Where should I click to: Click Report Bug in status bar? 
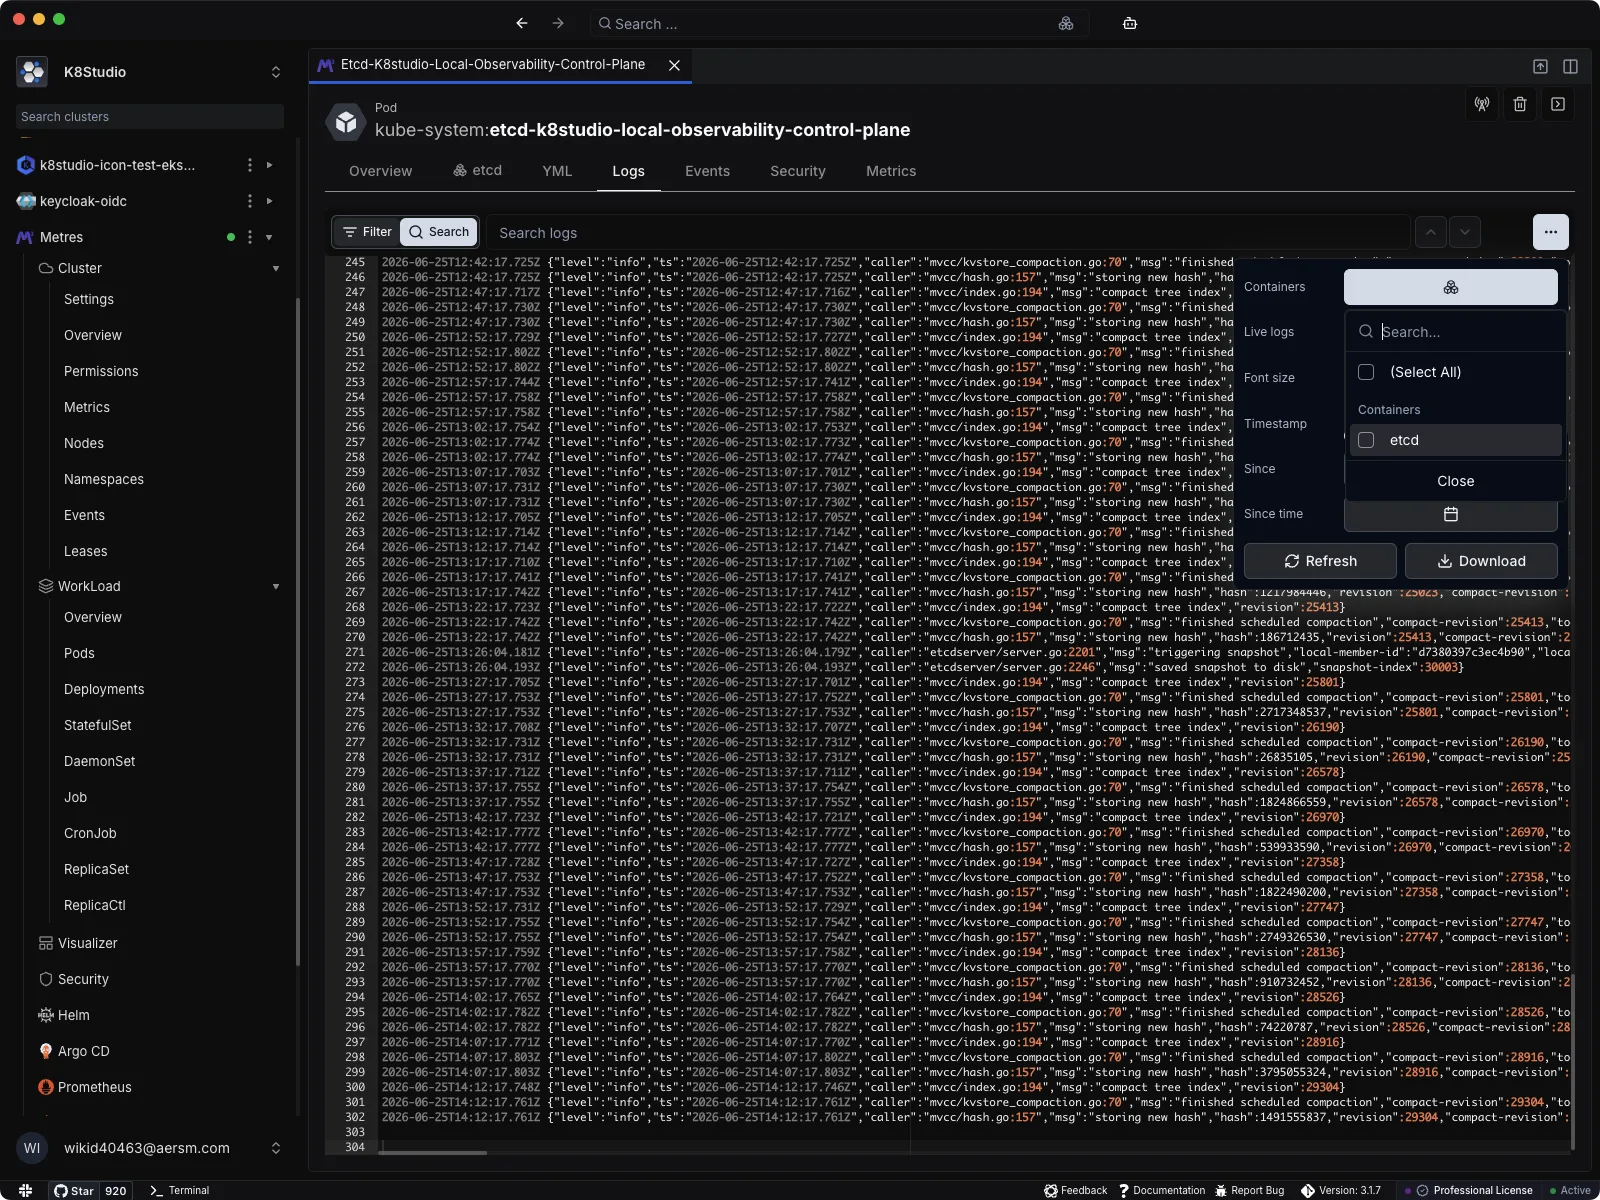1249,1190
